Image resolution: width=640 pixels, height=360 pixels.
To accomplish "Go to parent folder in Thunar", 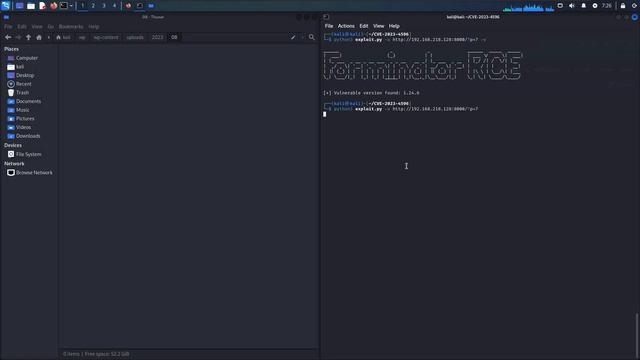I will point(28,37).
